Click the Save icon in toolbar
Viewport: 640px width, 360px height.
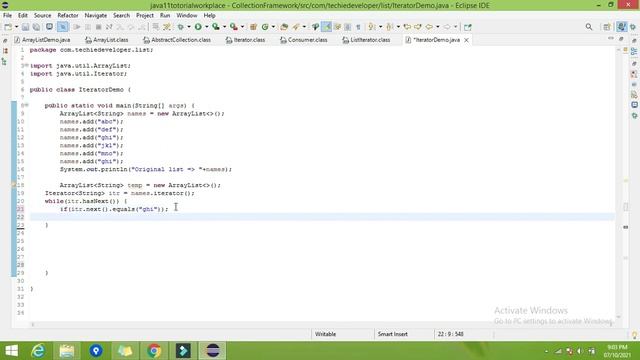[x=25, y=27]
